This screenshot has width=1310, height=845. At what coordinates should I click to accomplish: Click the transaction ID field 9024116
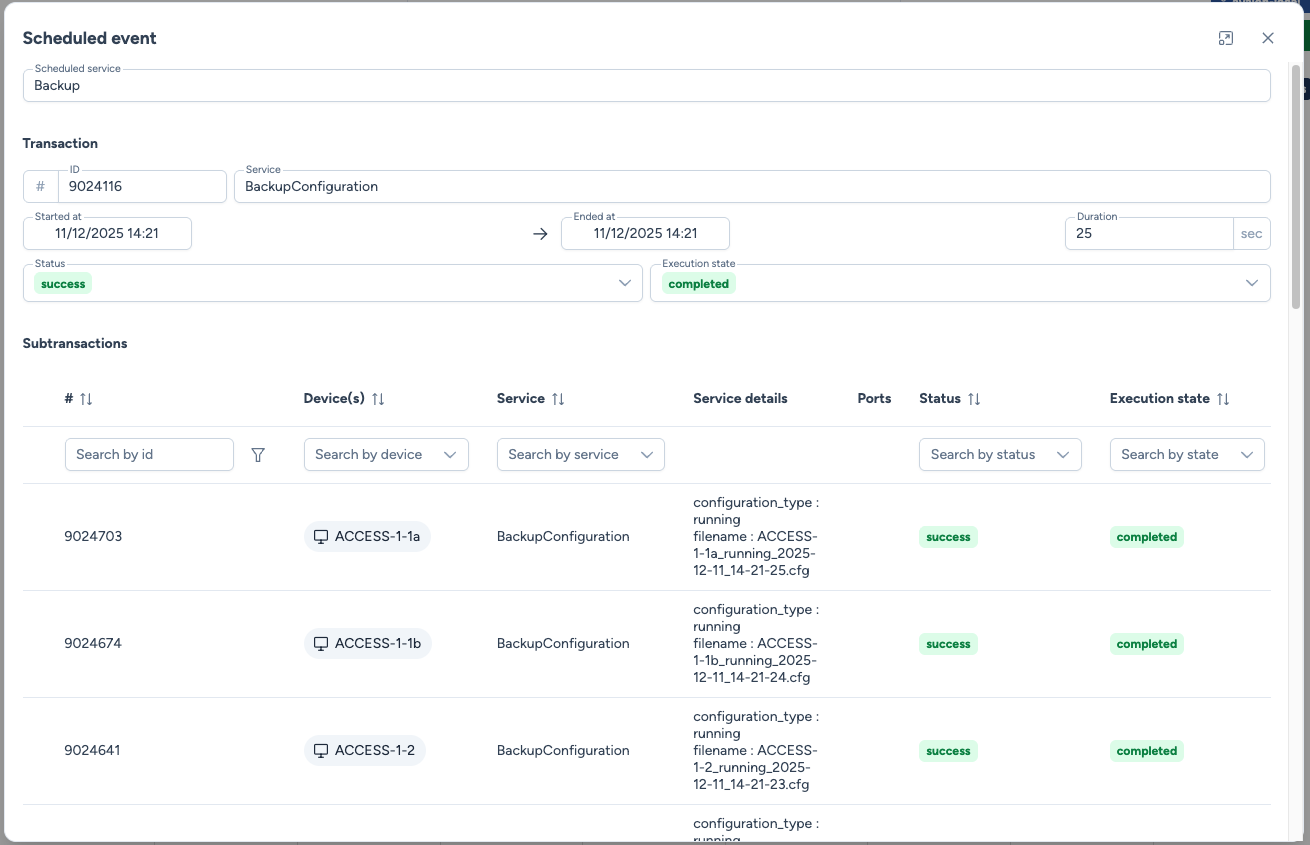(141, 186)
